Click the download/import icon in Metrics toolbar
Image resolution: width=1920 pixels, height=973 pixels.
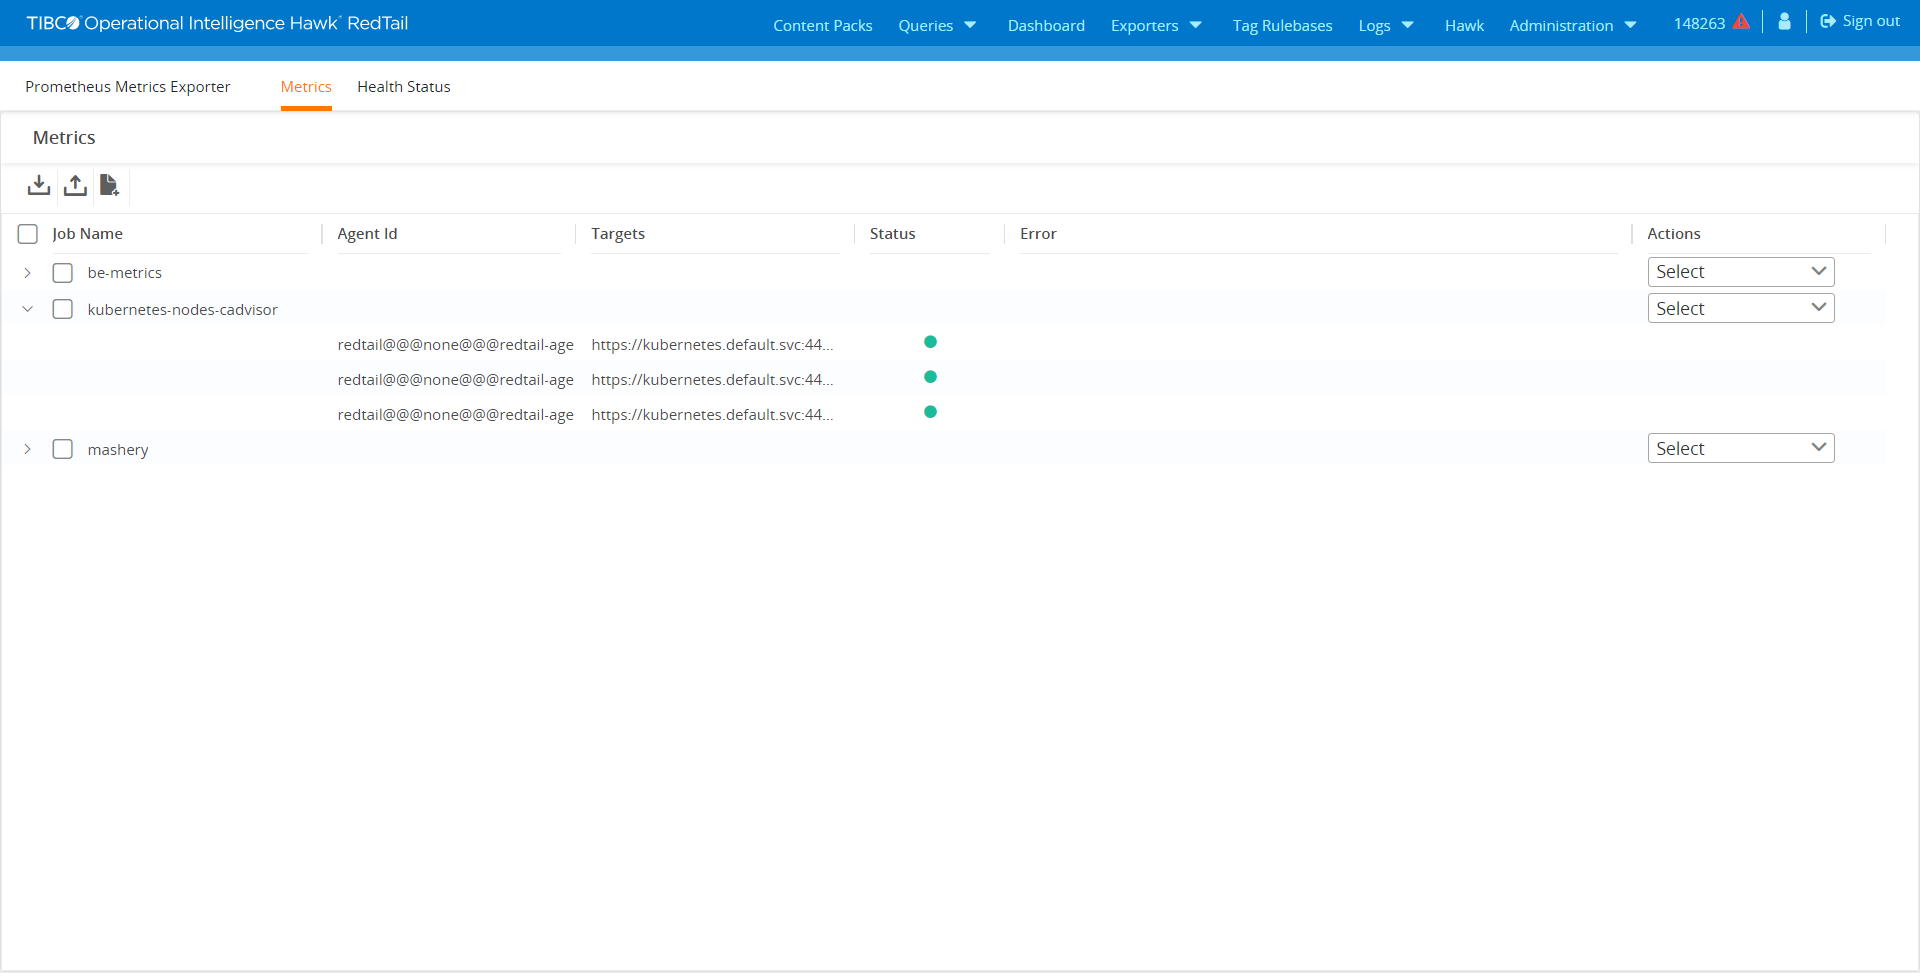(39, 185)
